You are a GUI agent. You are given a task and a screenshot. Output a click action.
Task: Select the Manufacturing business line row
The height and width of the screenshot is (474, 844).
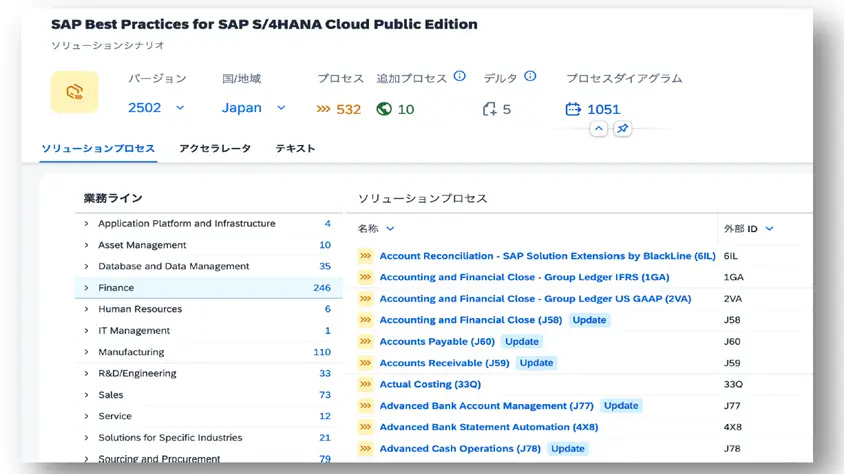[209, 352]
